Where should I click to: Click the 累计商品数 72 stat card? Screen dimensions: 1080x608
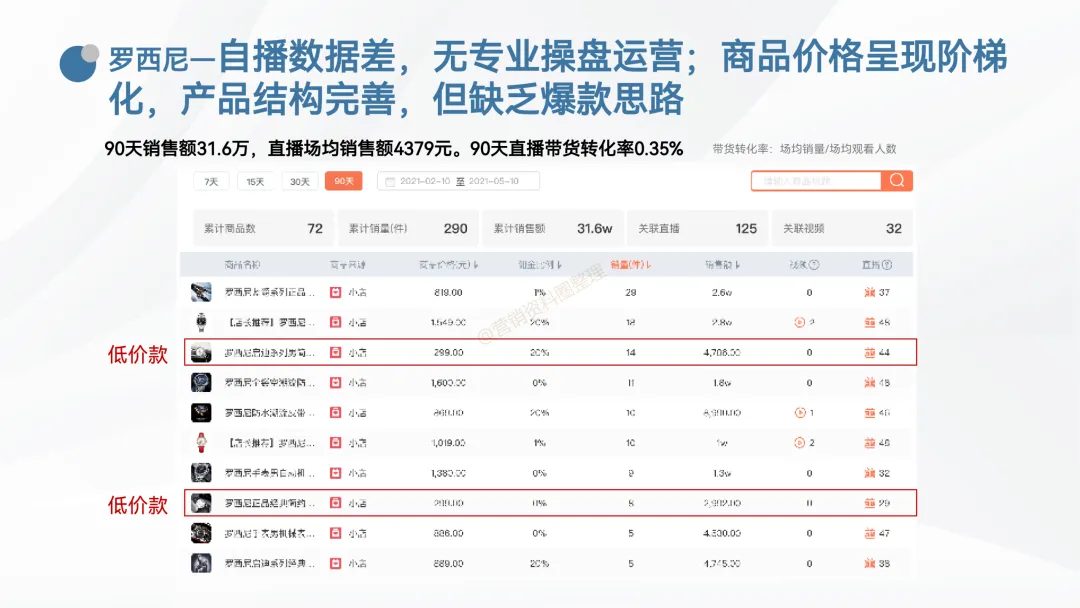click(263, 229)
